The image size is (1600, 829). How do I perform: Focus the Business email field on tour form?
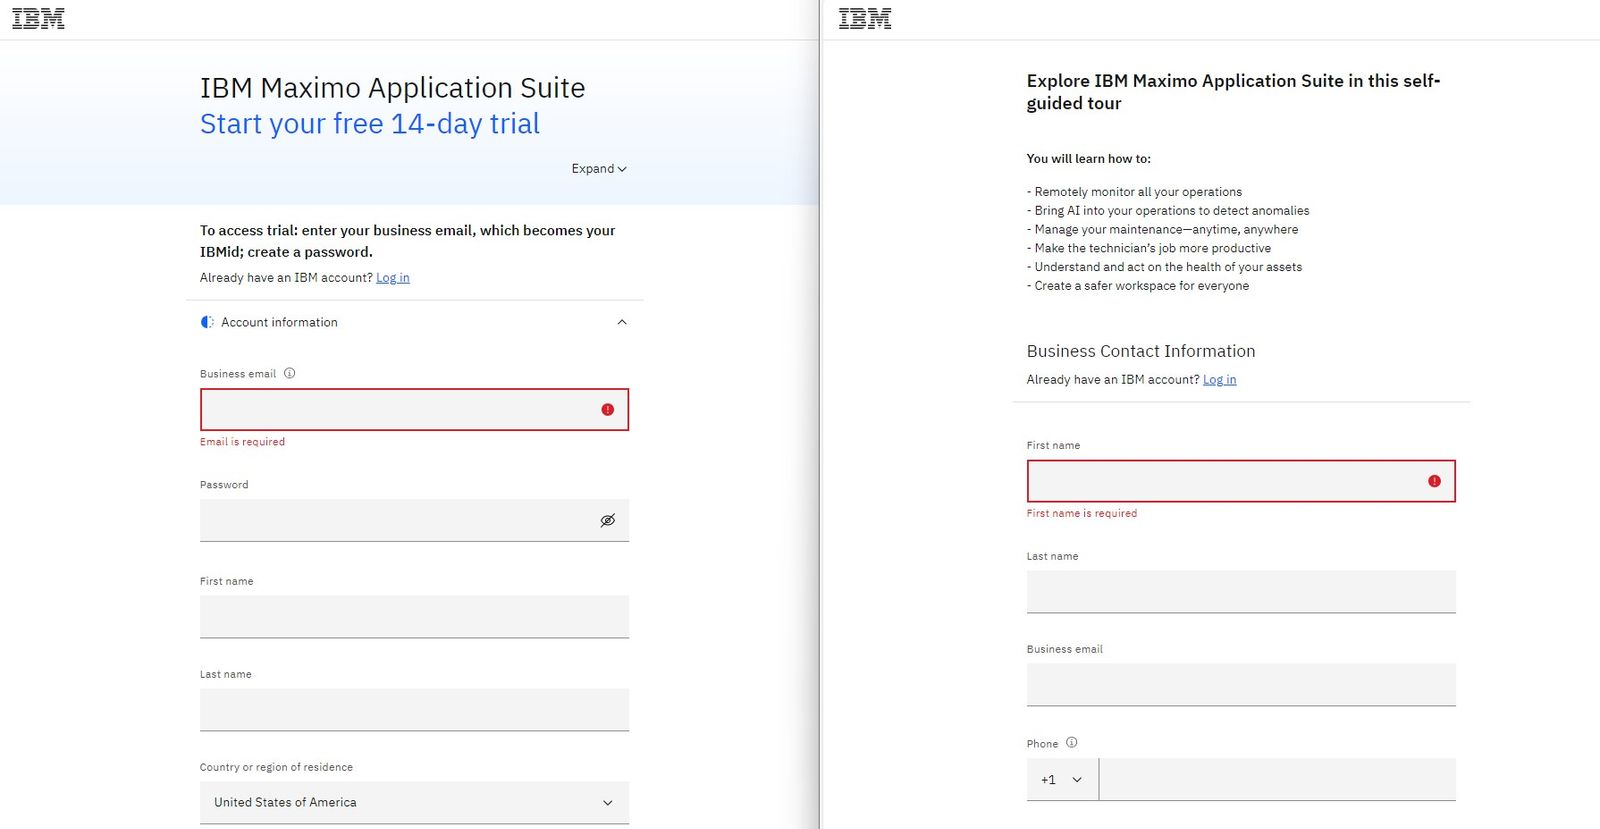pyautogui.click(x=1241, y=685)
